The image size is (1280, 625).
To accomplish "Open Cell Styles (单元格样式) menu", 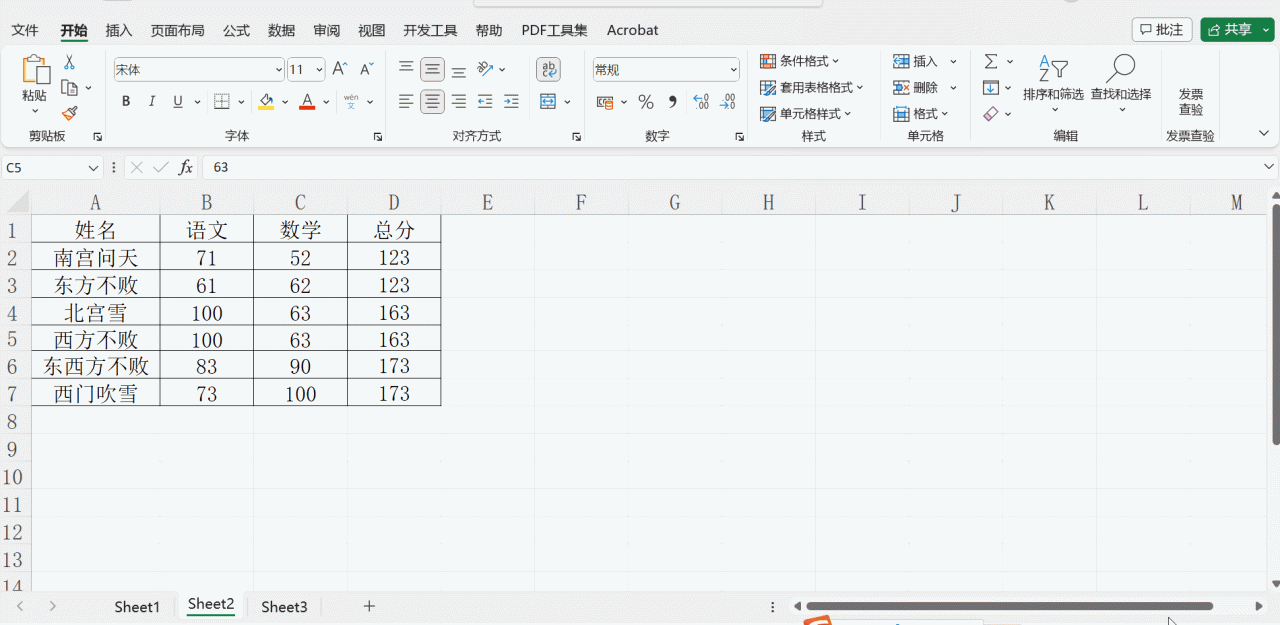I will point(806,114).
